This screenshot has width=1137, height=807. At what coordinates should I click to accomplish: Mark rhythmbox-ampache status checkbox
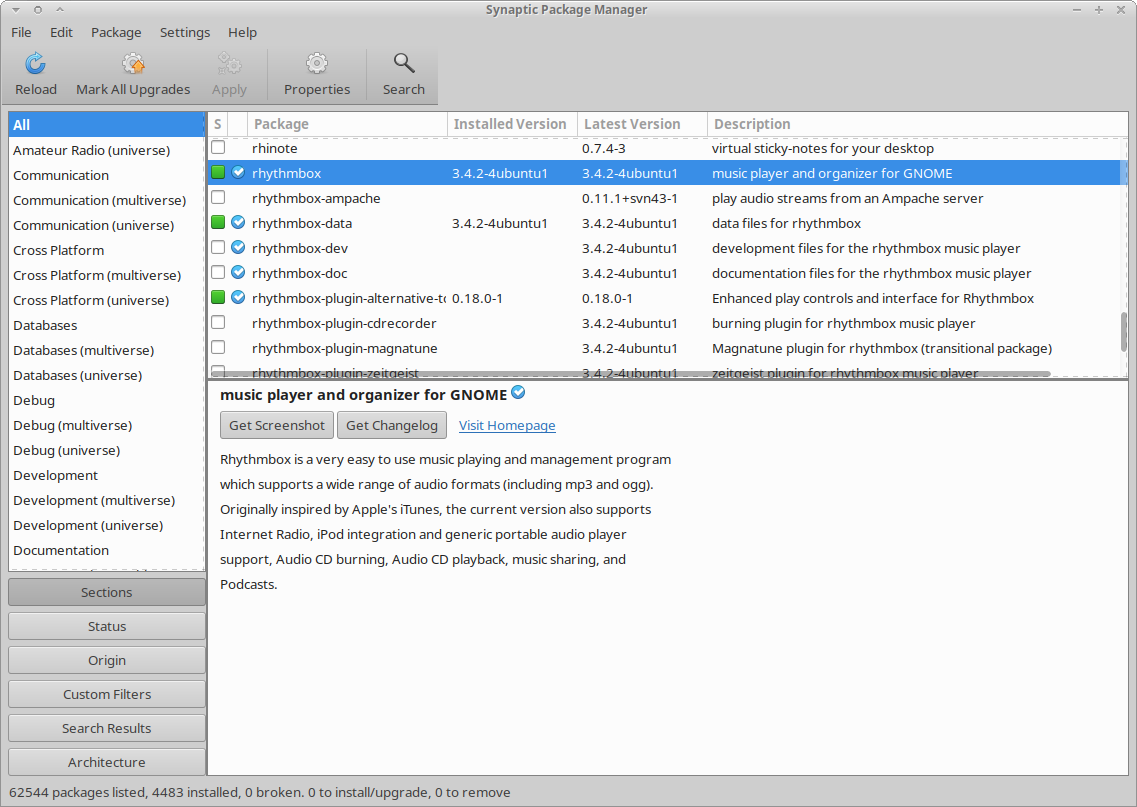pos(218,197)
